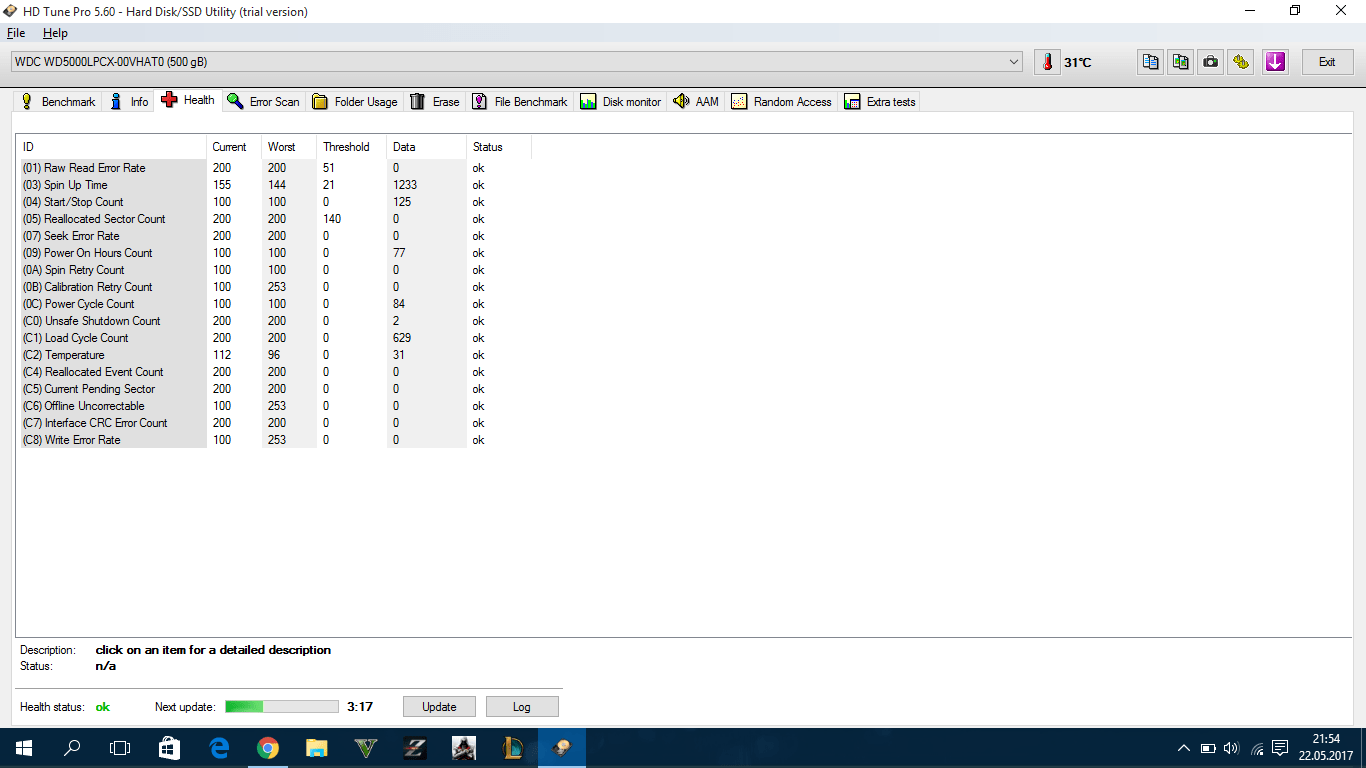Click the data value "1233"
1366x768 pixels.
click(x=405, y=185)
